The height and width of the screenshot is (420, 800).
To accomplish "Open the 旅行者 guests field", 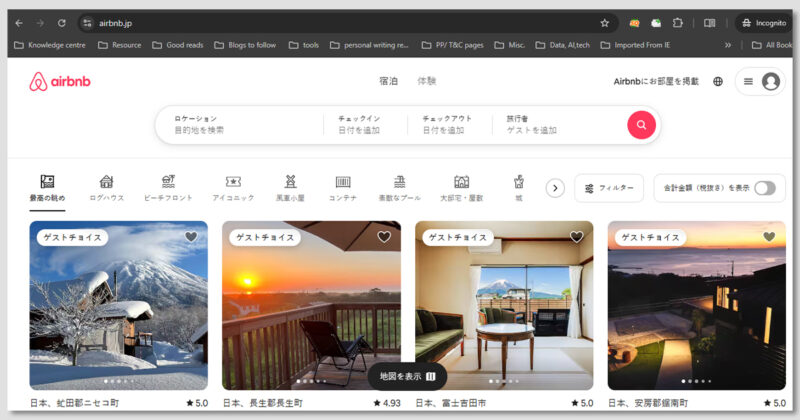I will [x=559, y=125].
